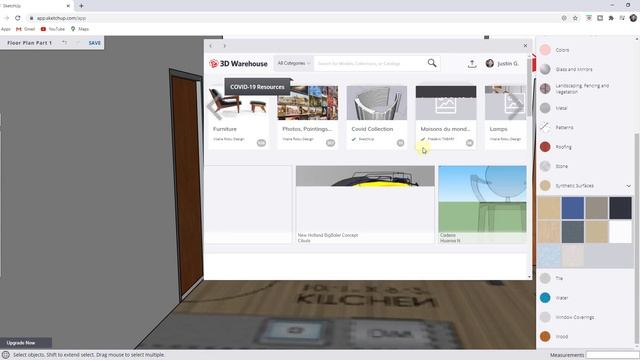Pick the blue synthetic surface swatch
This screenshot has height=360, width=640.
click(x=573, y=208)
